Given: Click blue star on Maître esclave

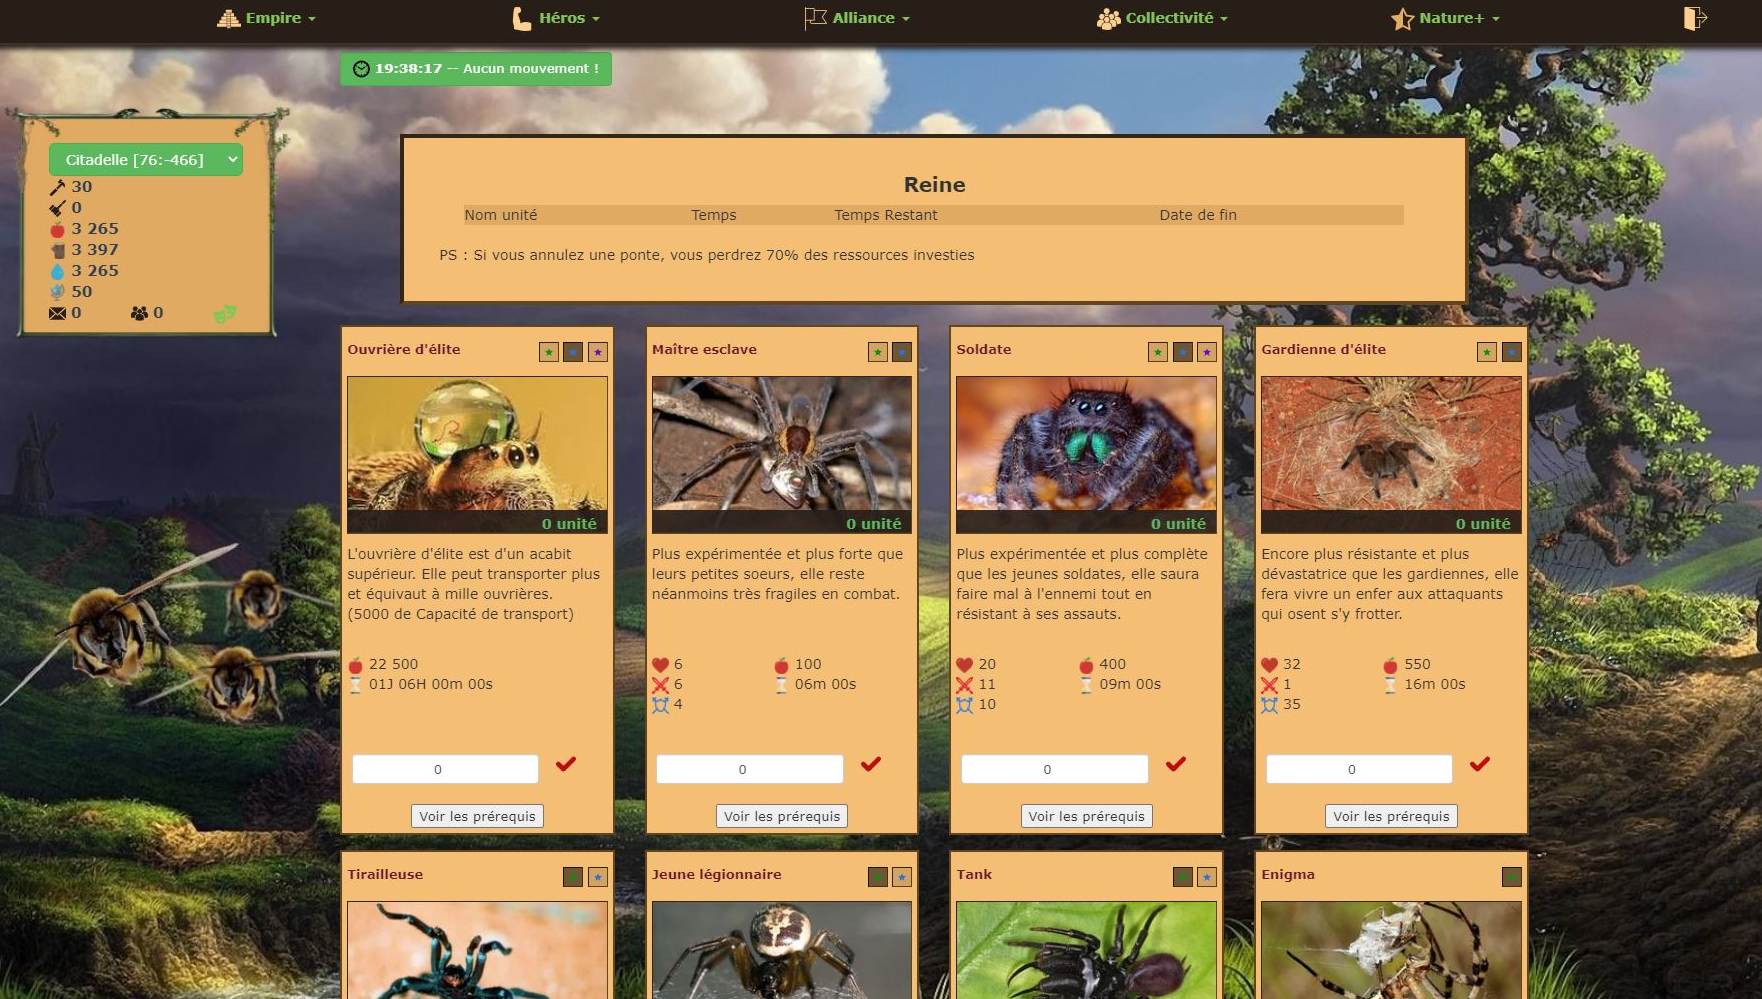Looking at the screenshot, I should [x=902, y=352].
